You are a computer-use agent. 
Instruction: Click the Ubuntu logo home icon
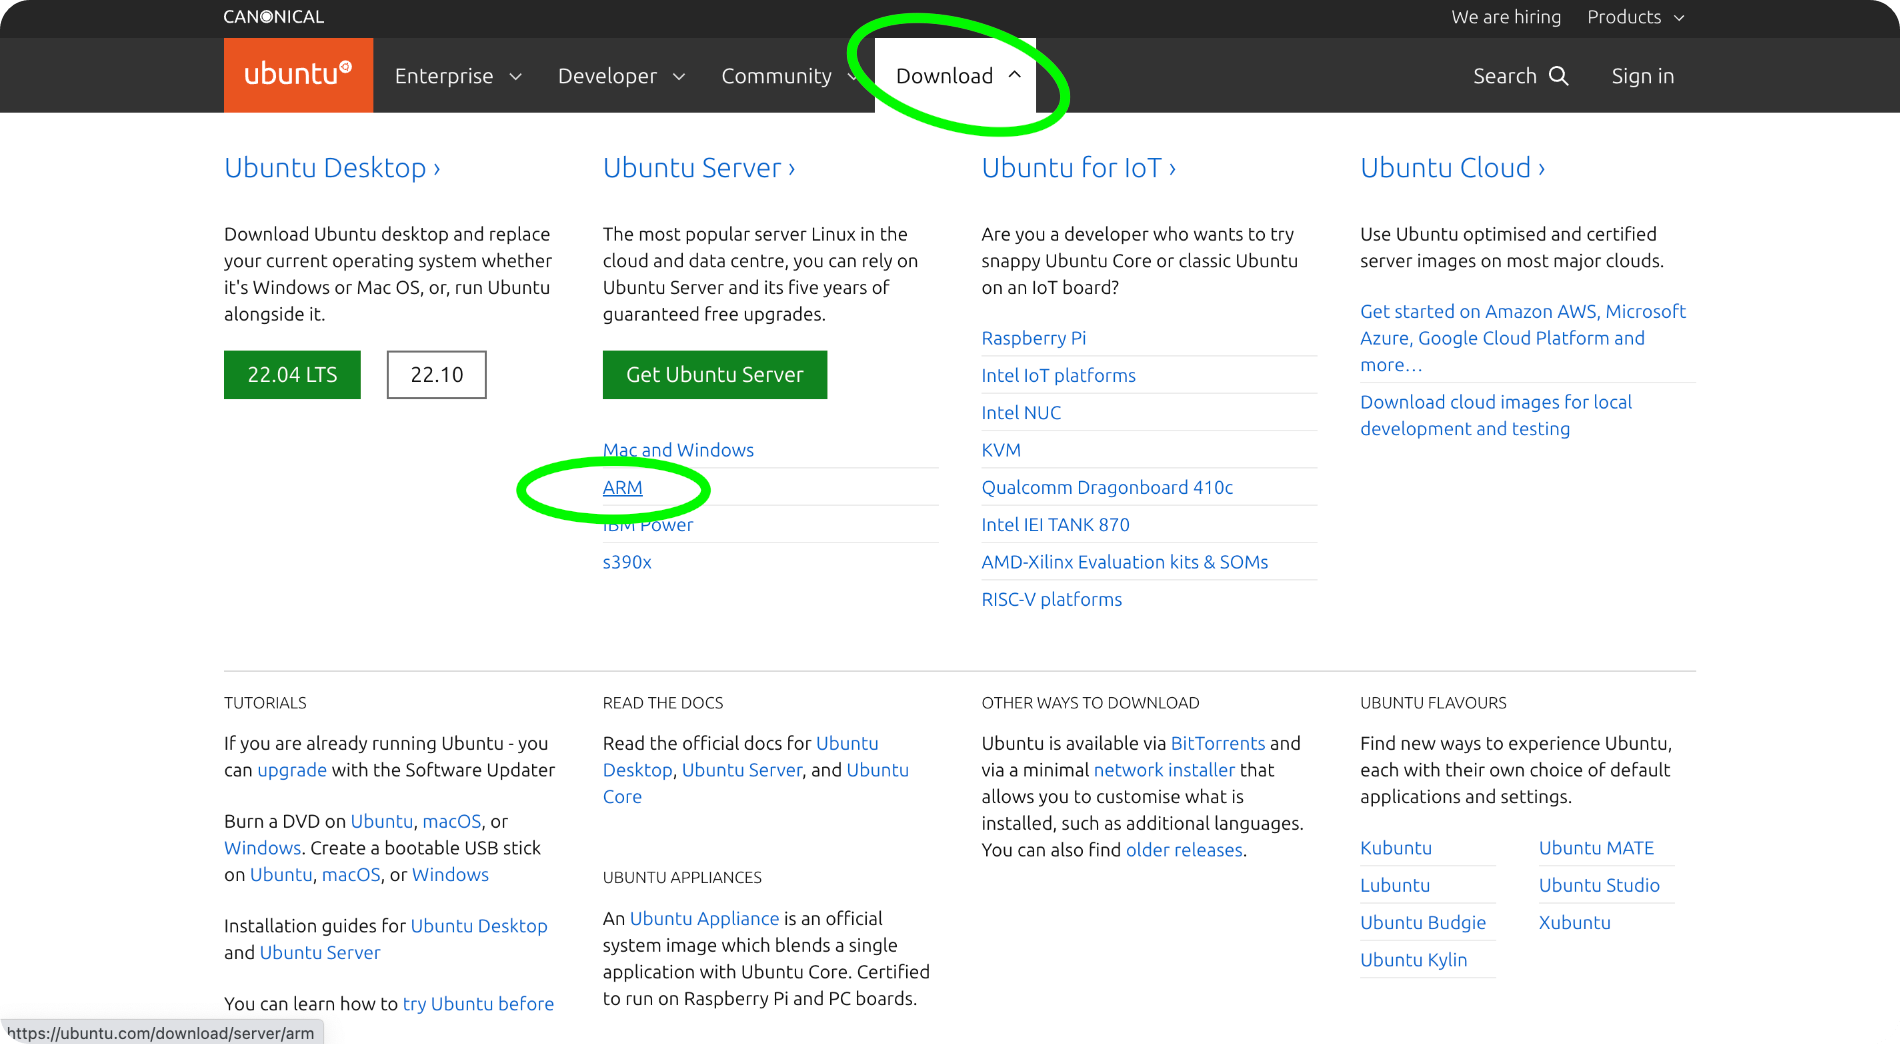point(298,75)
